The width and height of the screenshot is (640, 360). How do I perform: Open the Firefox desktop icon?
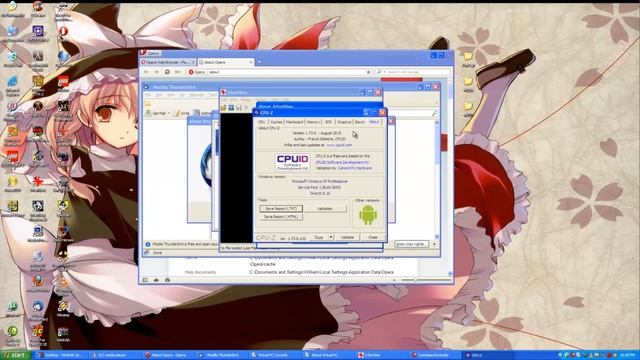pyautogui.click(x=38, y=281)
